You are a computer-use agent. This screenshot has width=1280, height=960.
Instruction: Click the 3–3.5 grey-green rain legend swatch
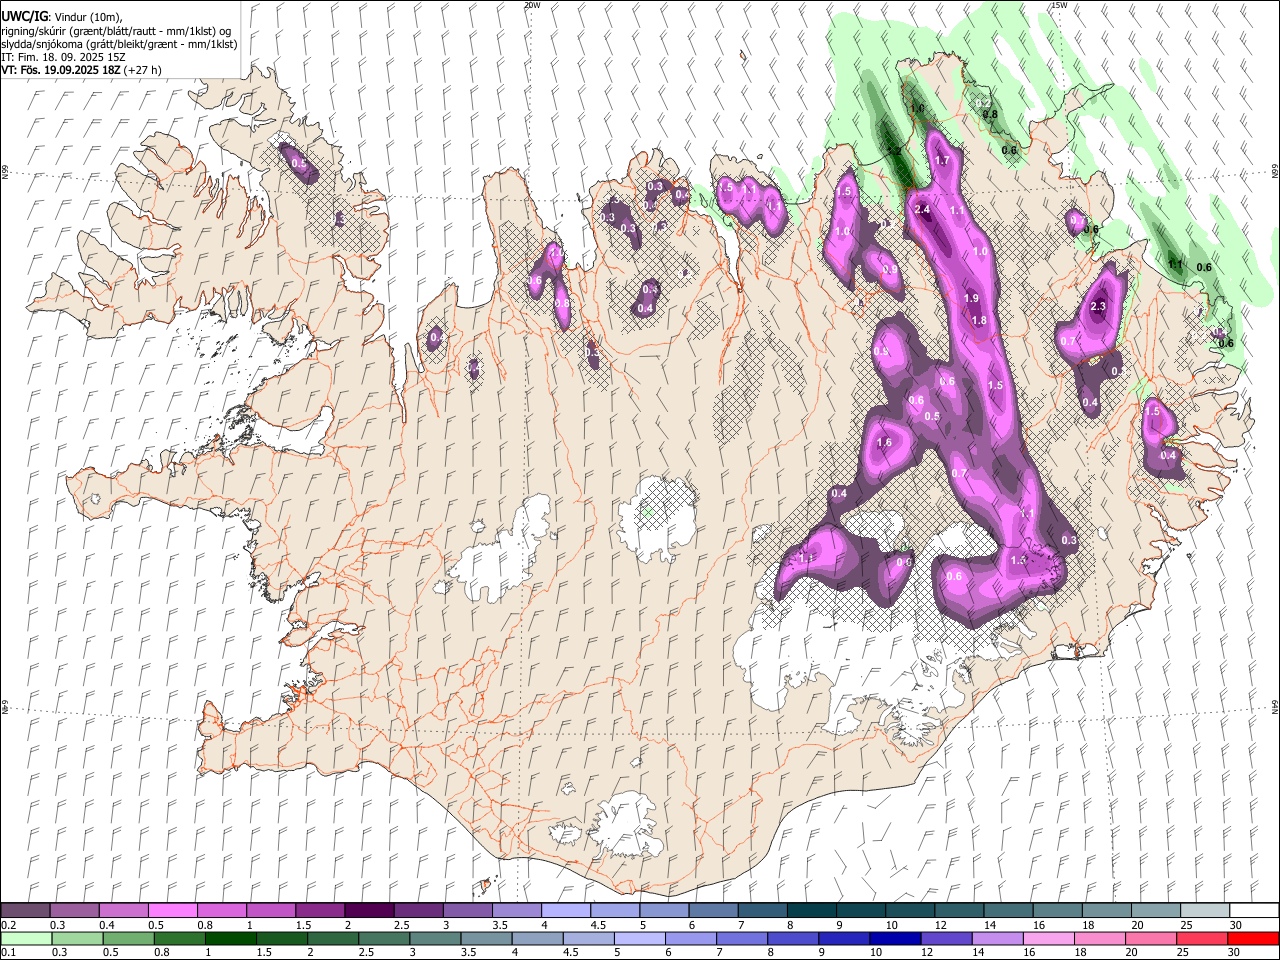coord(435,938)
